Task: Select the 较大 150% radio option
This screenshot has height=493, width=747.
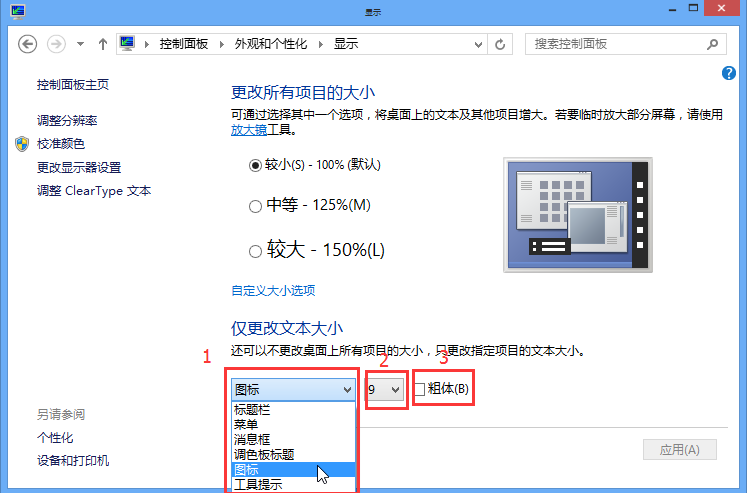Action: coord(255,250)
